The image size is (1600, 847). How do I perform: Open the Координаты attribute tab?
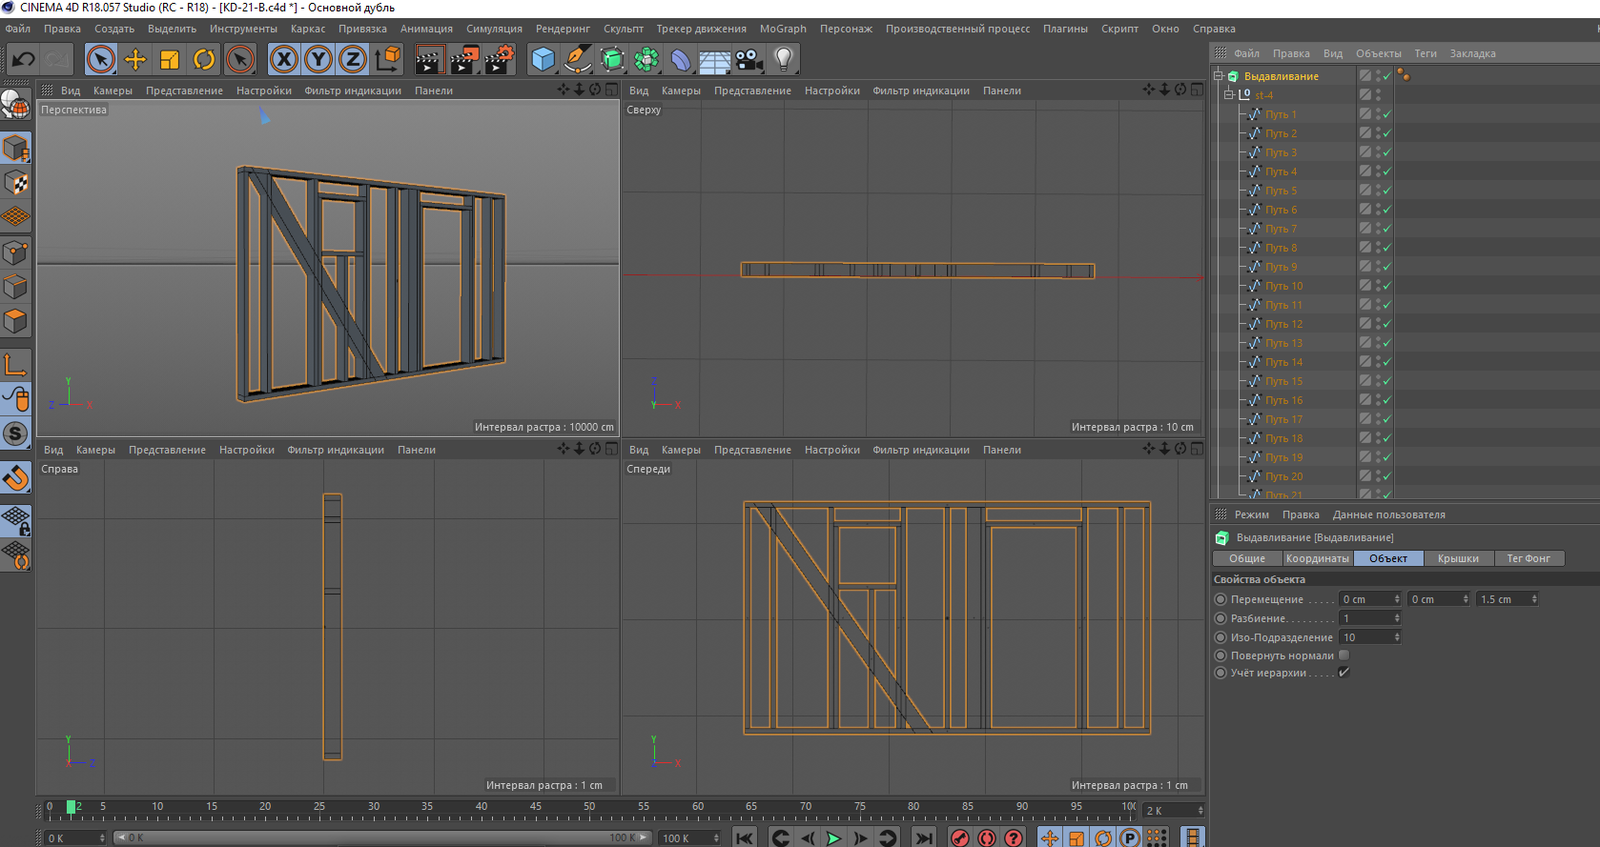1317,559
